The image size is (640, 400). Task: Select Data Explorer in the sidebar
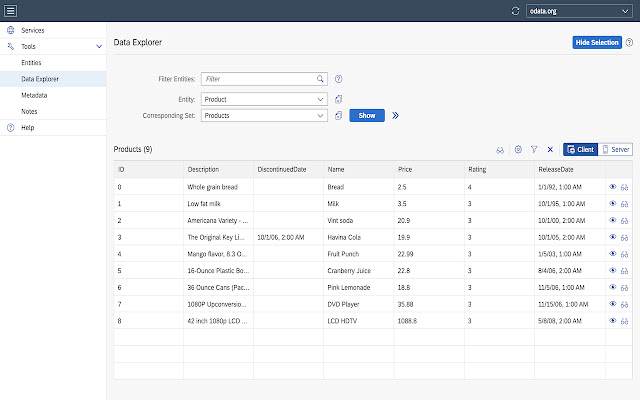pos(53,79)
